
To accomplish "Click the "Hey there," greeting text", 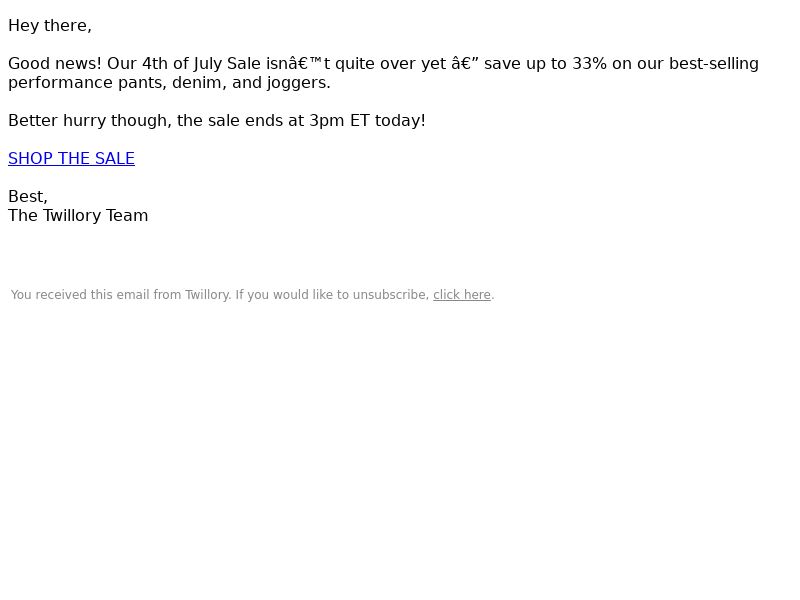I will (50, 26).
